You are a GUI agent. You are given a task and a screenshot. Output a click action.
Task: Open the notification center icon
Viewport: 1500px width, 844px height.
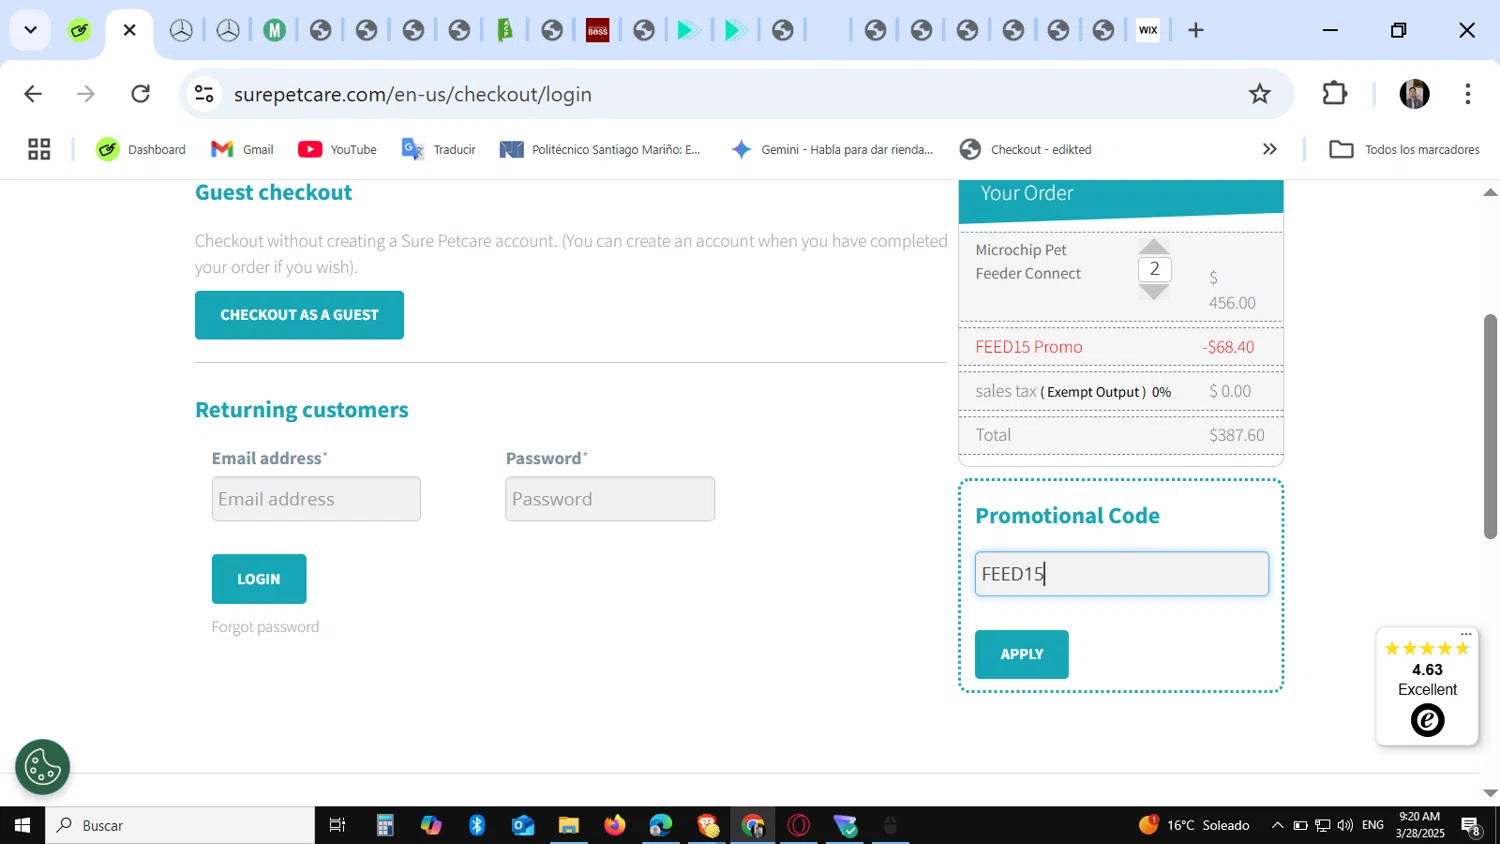pos(1471,825)
